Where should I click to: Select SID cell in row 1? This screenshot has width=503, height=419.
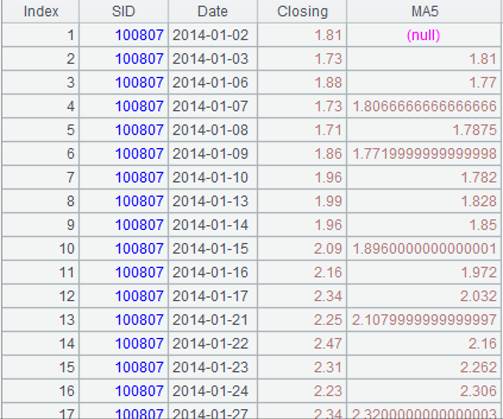(x=124, y=35)
